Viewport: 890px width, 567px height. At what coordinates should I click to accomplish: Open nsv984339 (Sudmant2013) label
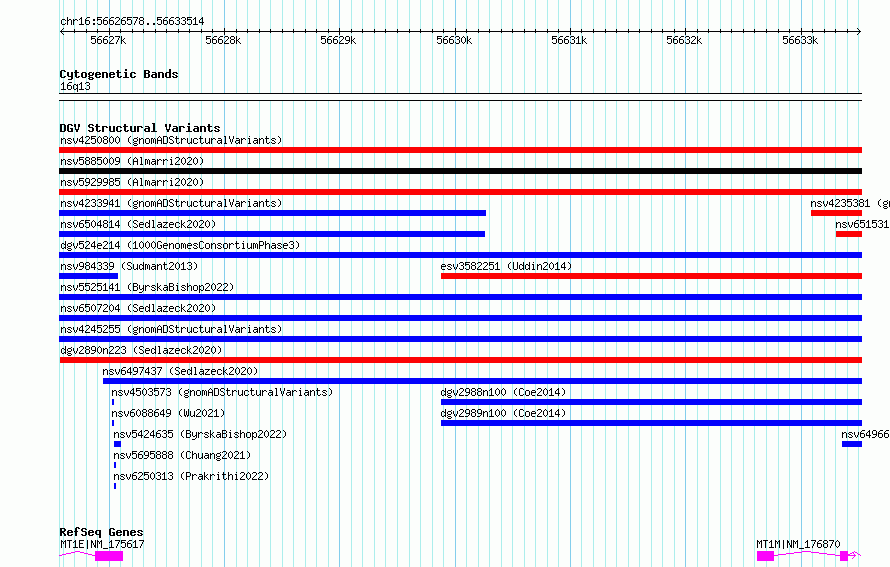click(129, 266)
